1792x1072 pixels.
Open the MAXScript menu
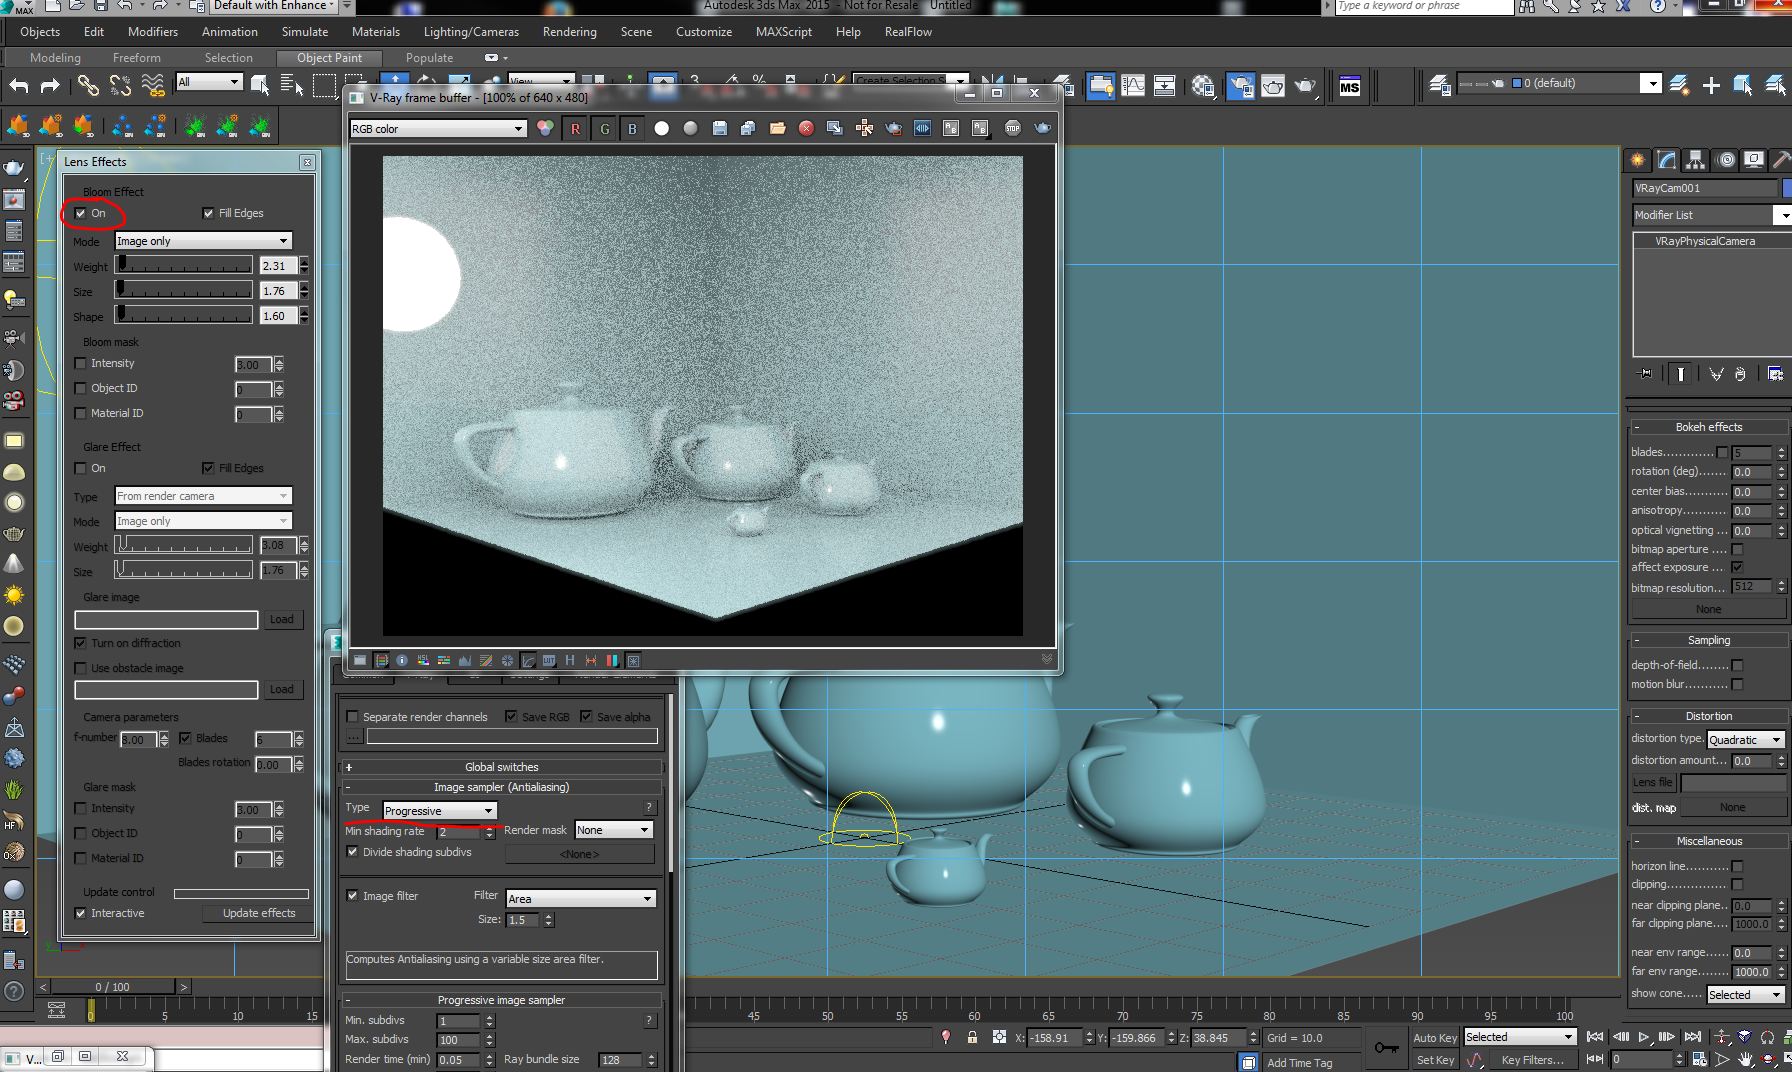click(x=783, y=32)
